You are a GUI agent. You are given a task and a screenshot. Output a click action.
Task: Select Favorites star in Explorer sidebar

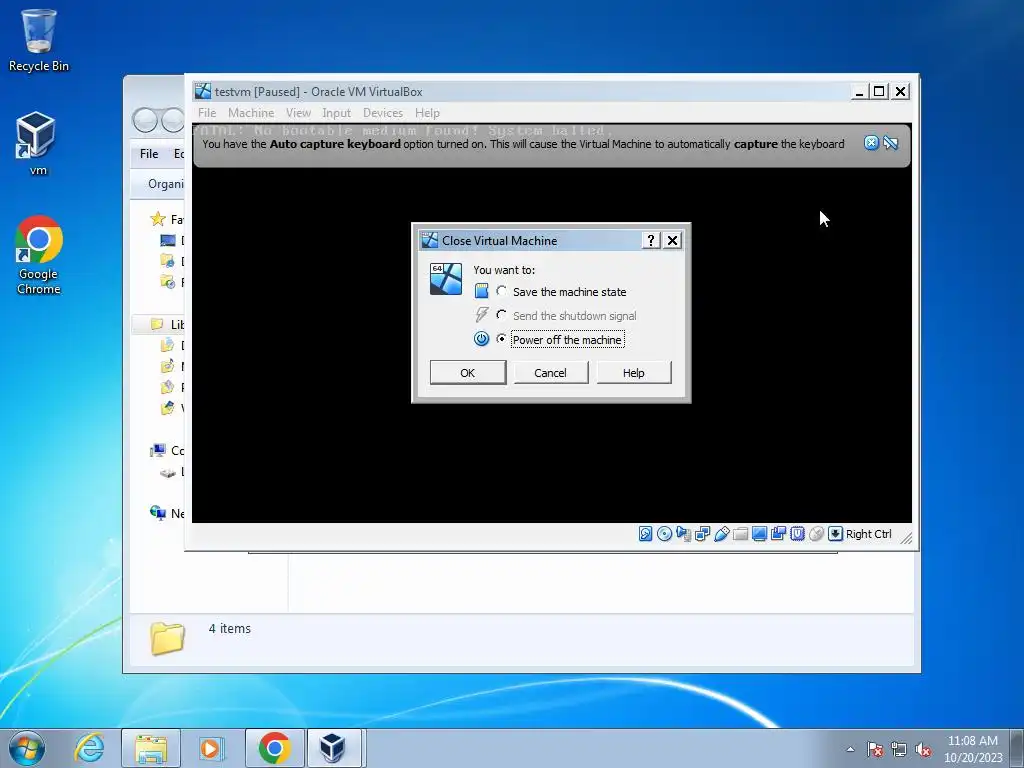pos(158,219)
